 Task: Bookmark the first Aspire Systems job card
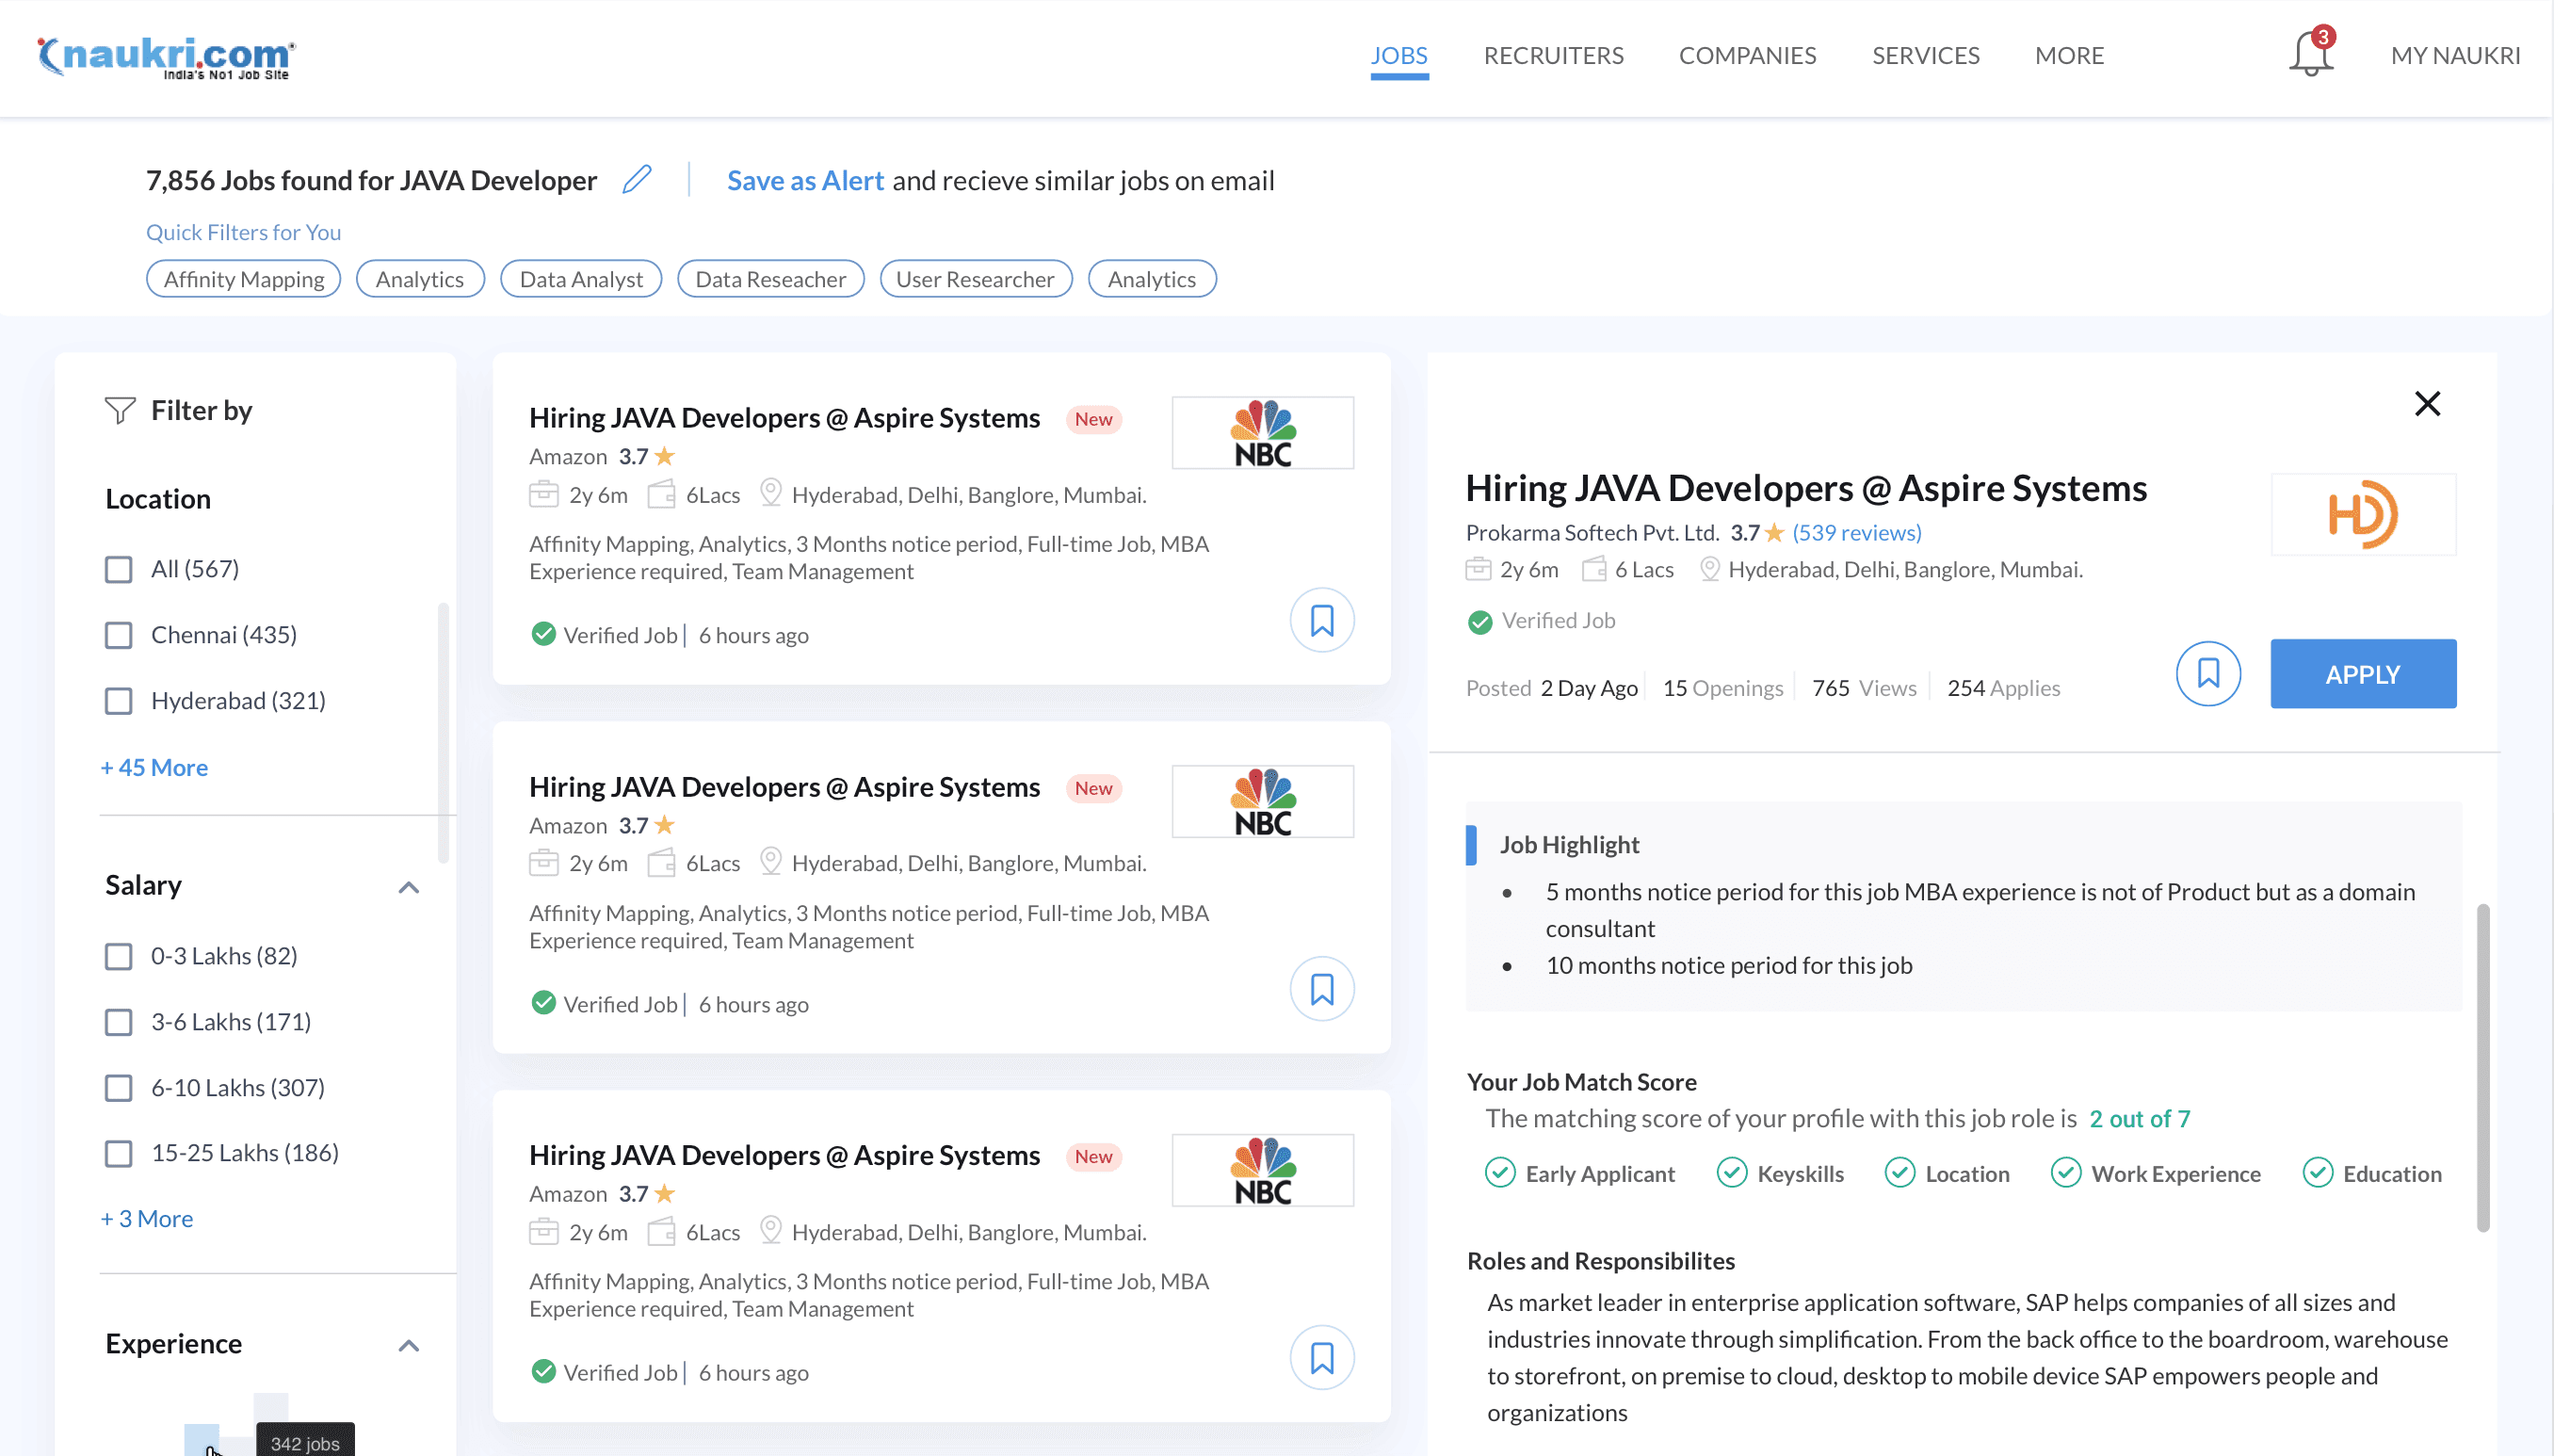tap(1321, 620)
